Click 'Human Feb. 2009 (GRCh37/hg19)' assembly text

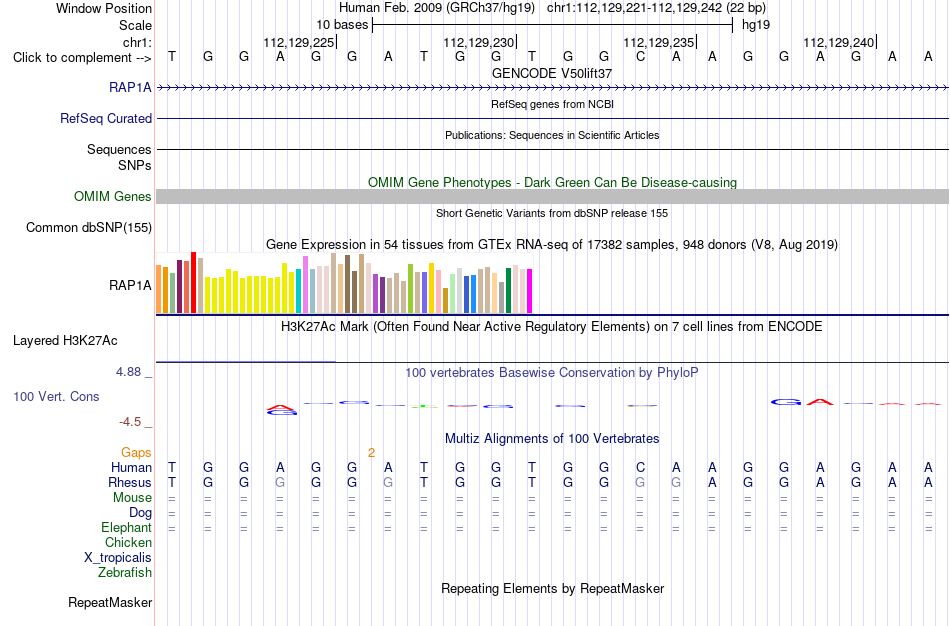[437, 8]
